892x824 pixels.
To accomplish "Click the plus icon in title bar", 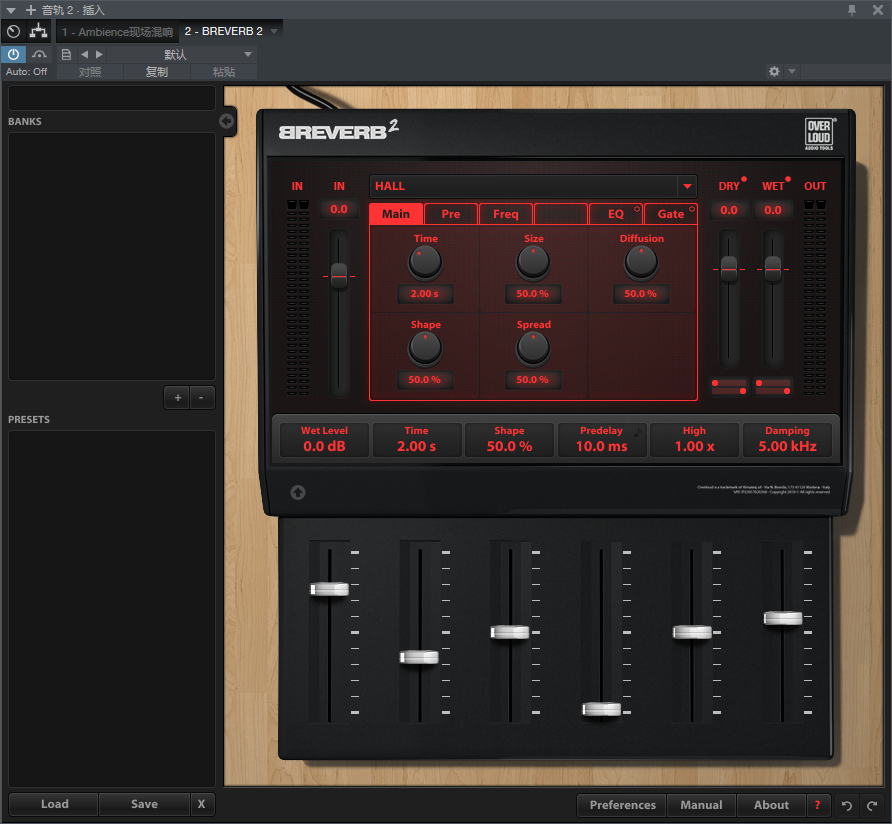I will tap(31, 10).
